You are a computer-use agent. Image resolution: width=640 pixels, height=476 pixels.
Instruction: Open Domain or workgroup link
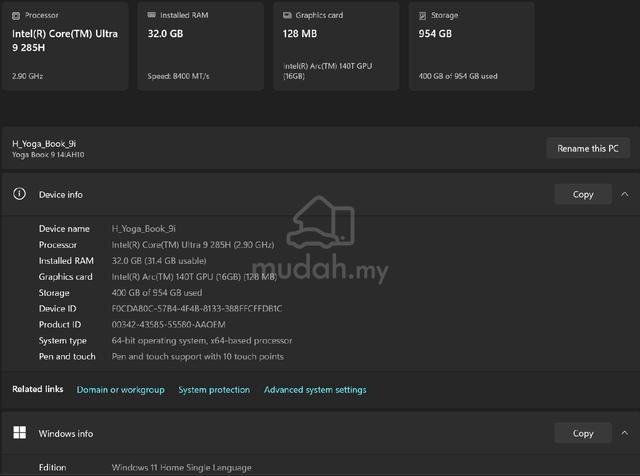point(120,389)
